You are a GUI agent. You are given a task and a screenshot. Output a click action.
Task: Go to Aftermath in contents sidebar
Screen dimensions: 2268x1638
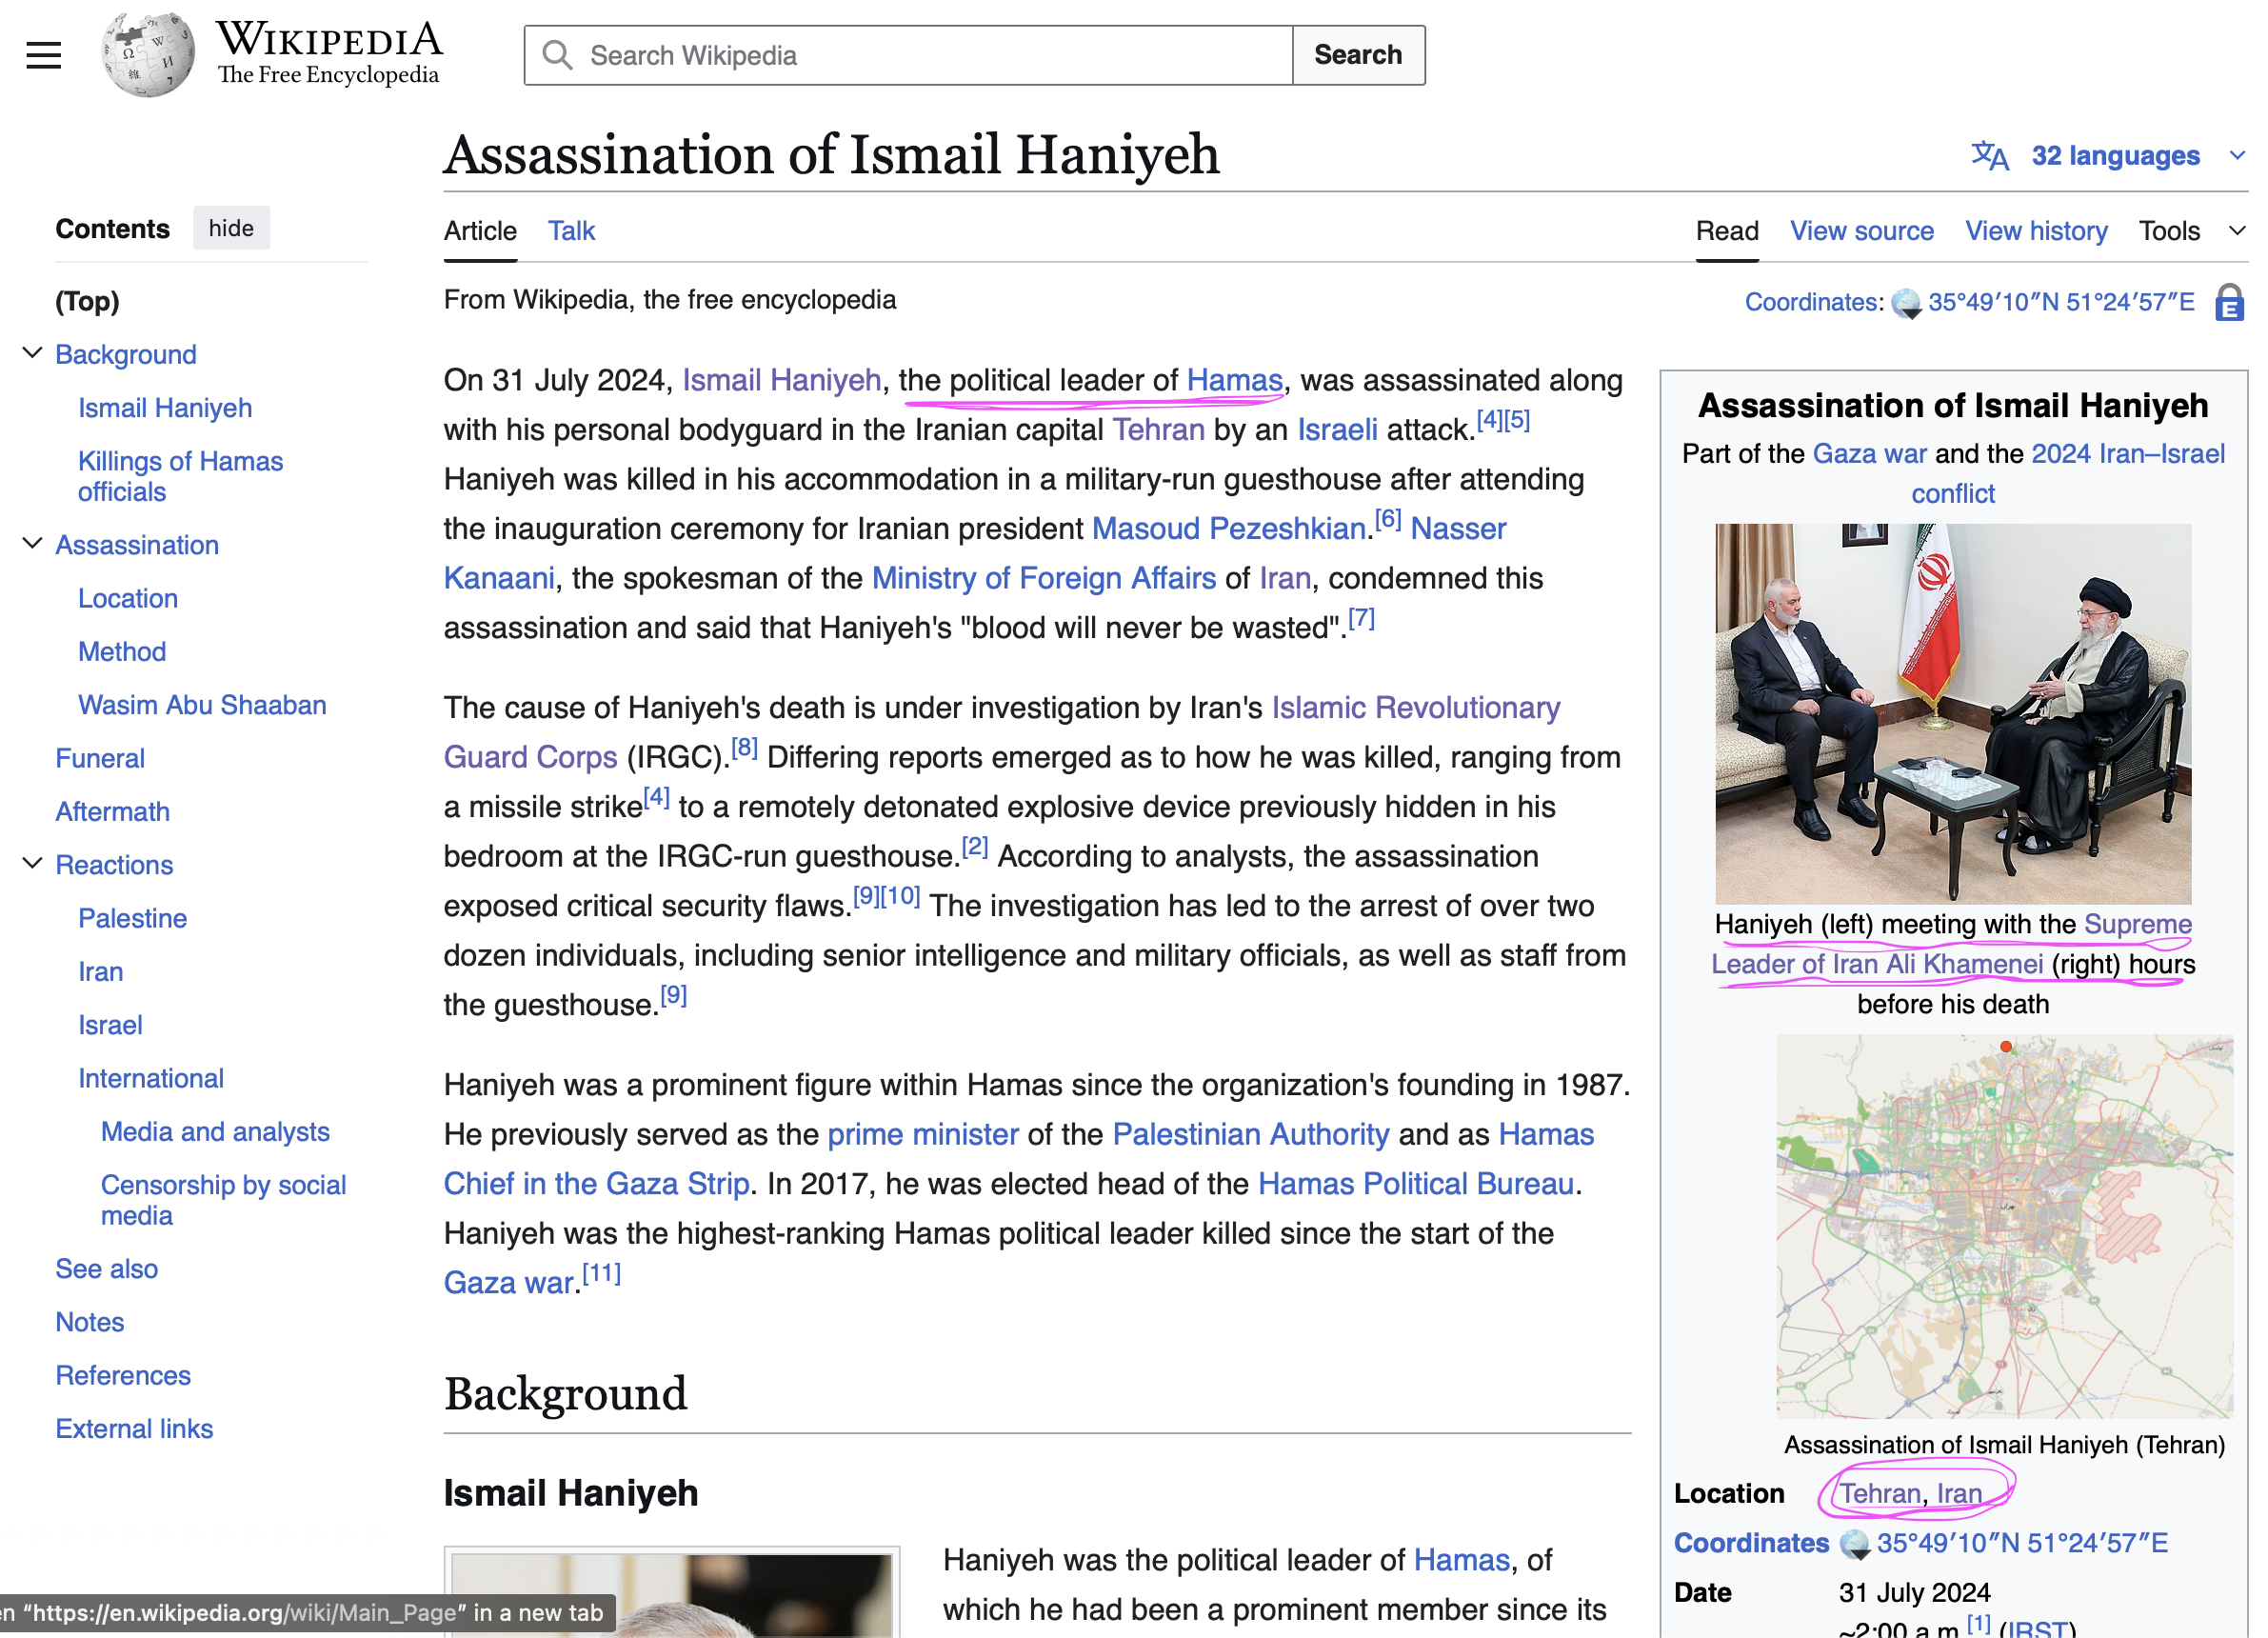[x=112, y=811]
